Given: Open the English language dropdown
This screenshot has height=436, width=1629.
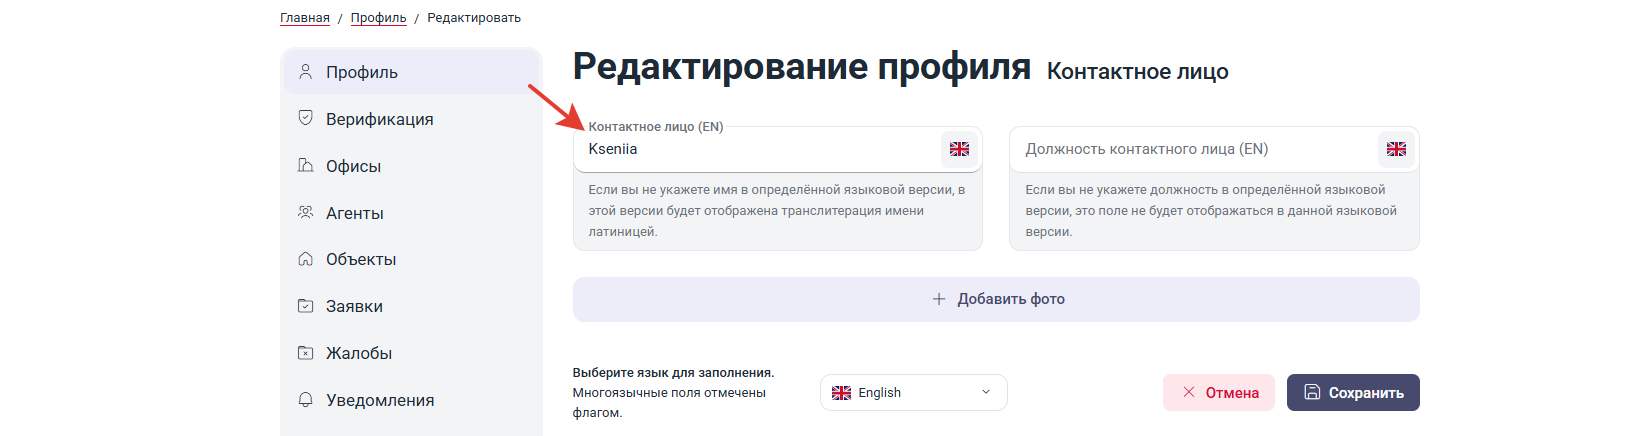Looking at the screenshot, I should 913,392.
